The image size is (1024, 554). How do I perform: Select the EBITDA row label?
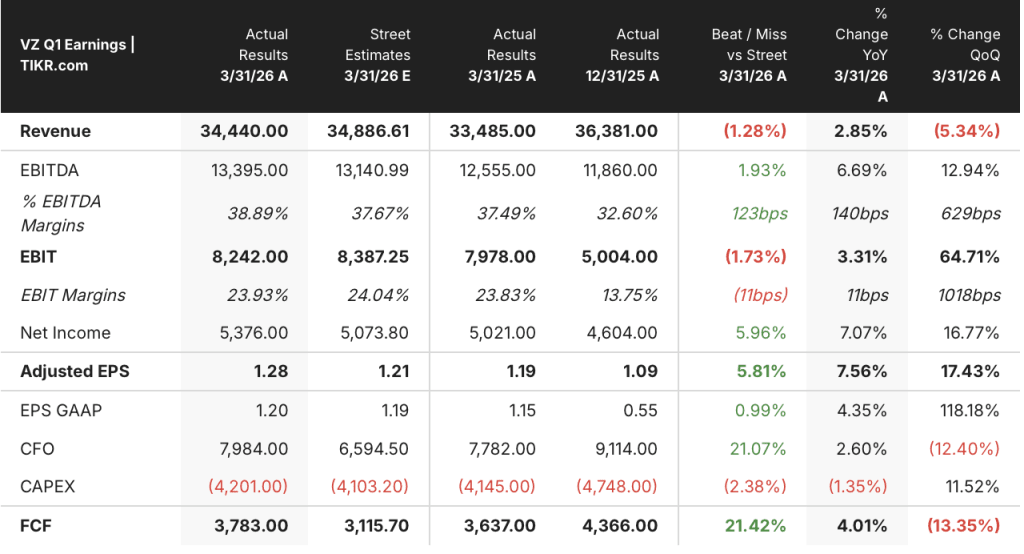pos(50,171)
